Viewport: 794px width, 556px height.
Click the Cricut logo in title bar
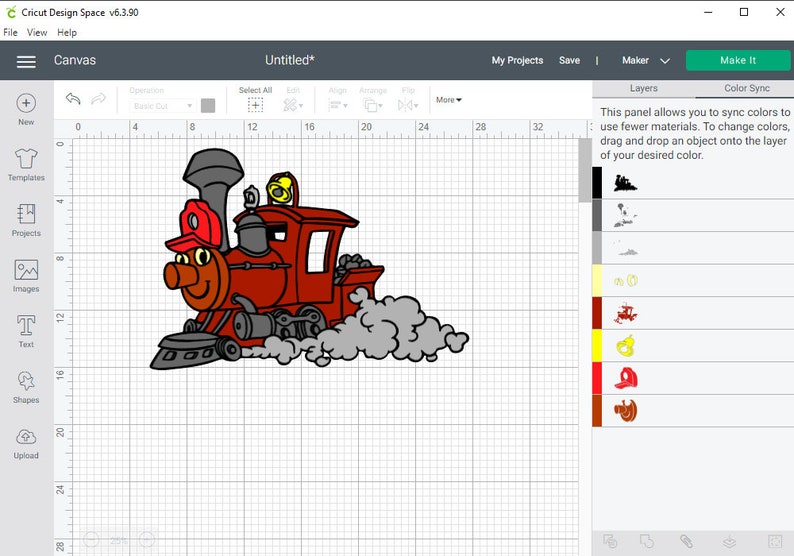coord(11,12)
